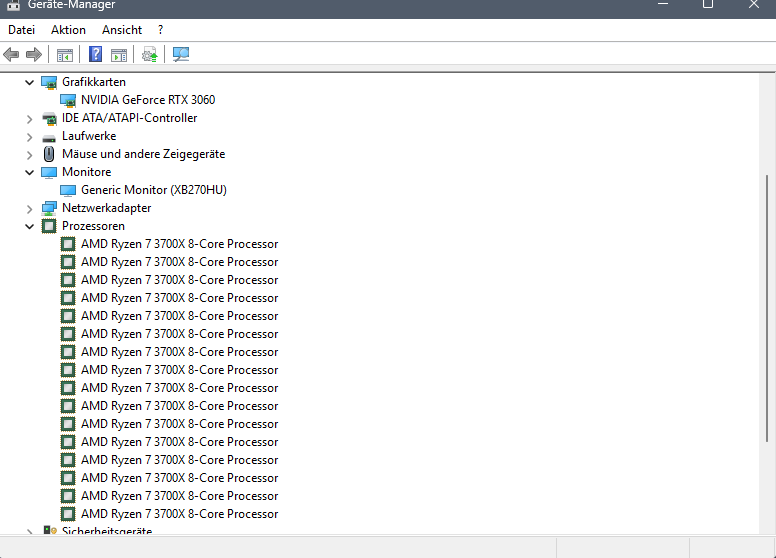Click the mouse icon beside Mäuse und andere Zeigegeräte

click(x=49, y=154)
